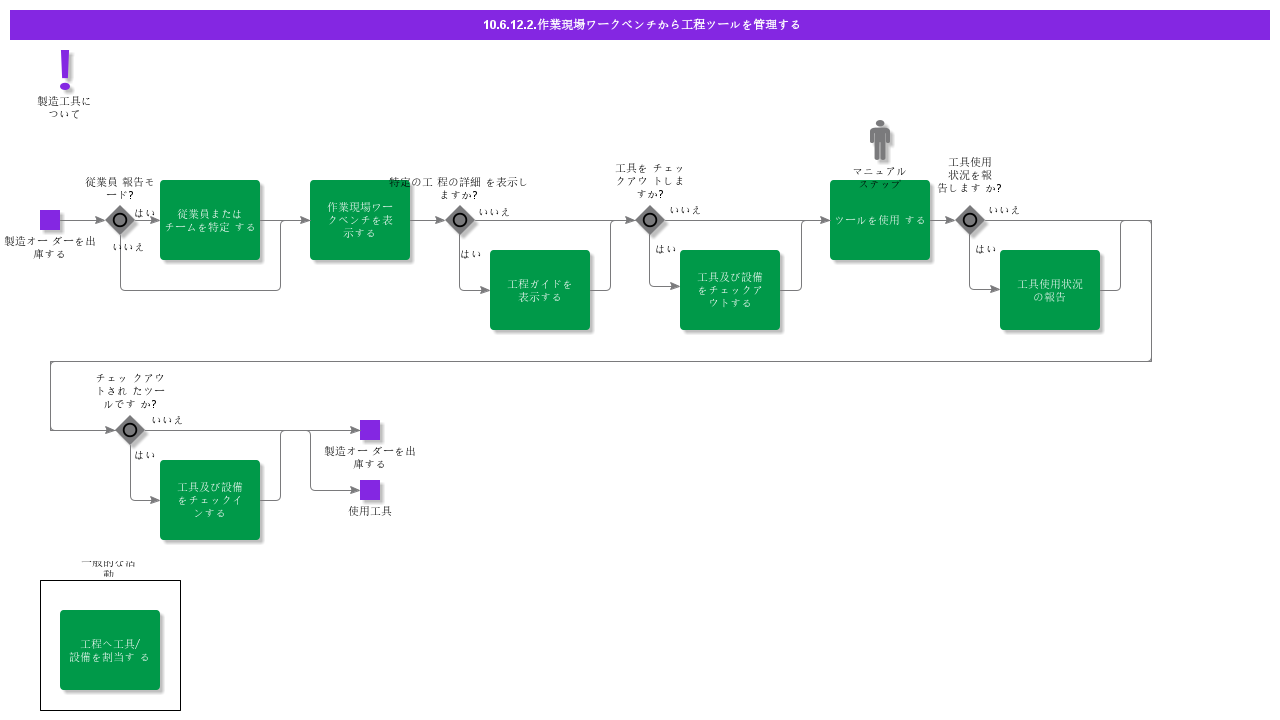Click the gateway 工具をチェックアウトしますか?
Viewport: 1280px width, 720px height.
(650, 220)
